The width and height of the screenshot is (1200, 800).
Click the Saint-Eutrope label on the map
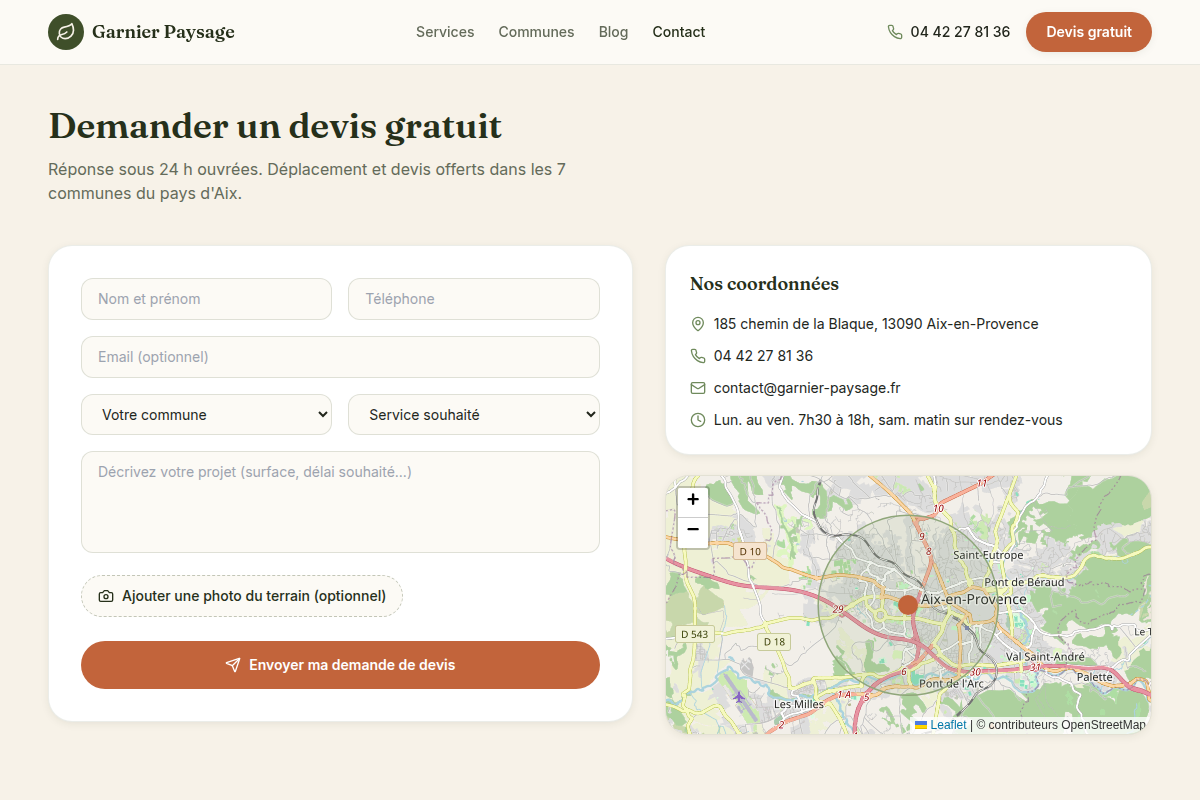click(988, 555)
